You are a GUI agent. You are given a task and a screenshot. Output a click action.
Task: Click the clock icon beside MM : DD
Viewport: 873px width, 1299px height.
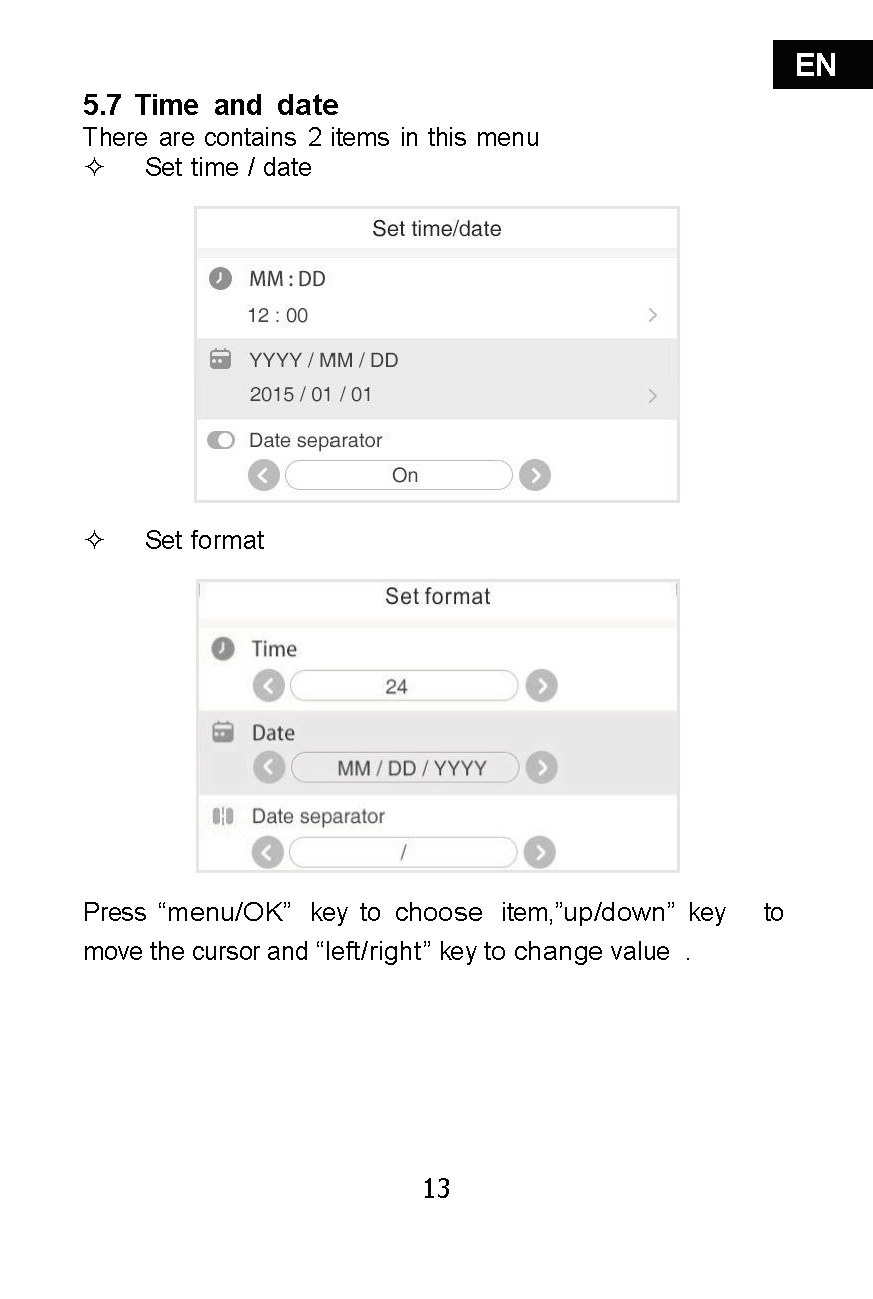[221, 279]
